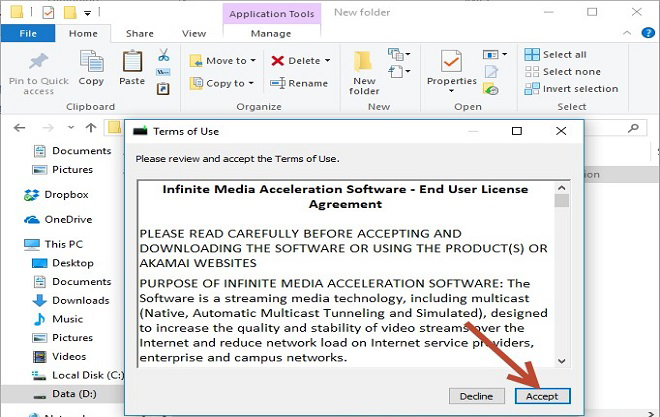This screenshot has height=417, width=660.
Task: Expand the Delete options arrow
Action: pyautogui.click(x=327, y=61)
